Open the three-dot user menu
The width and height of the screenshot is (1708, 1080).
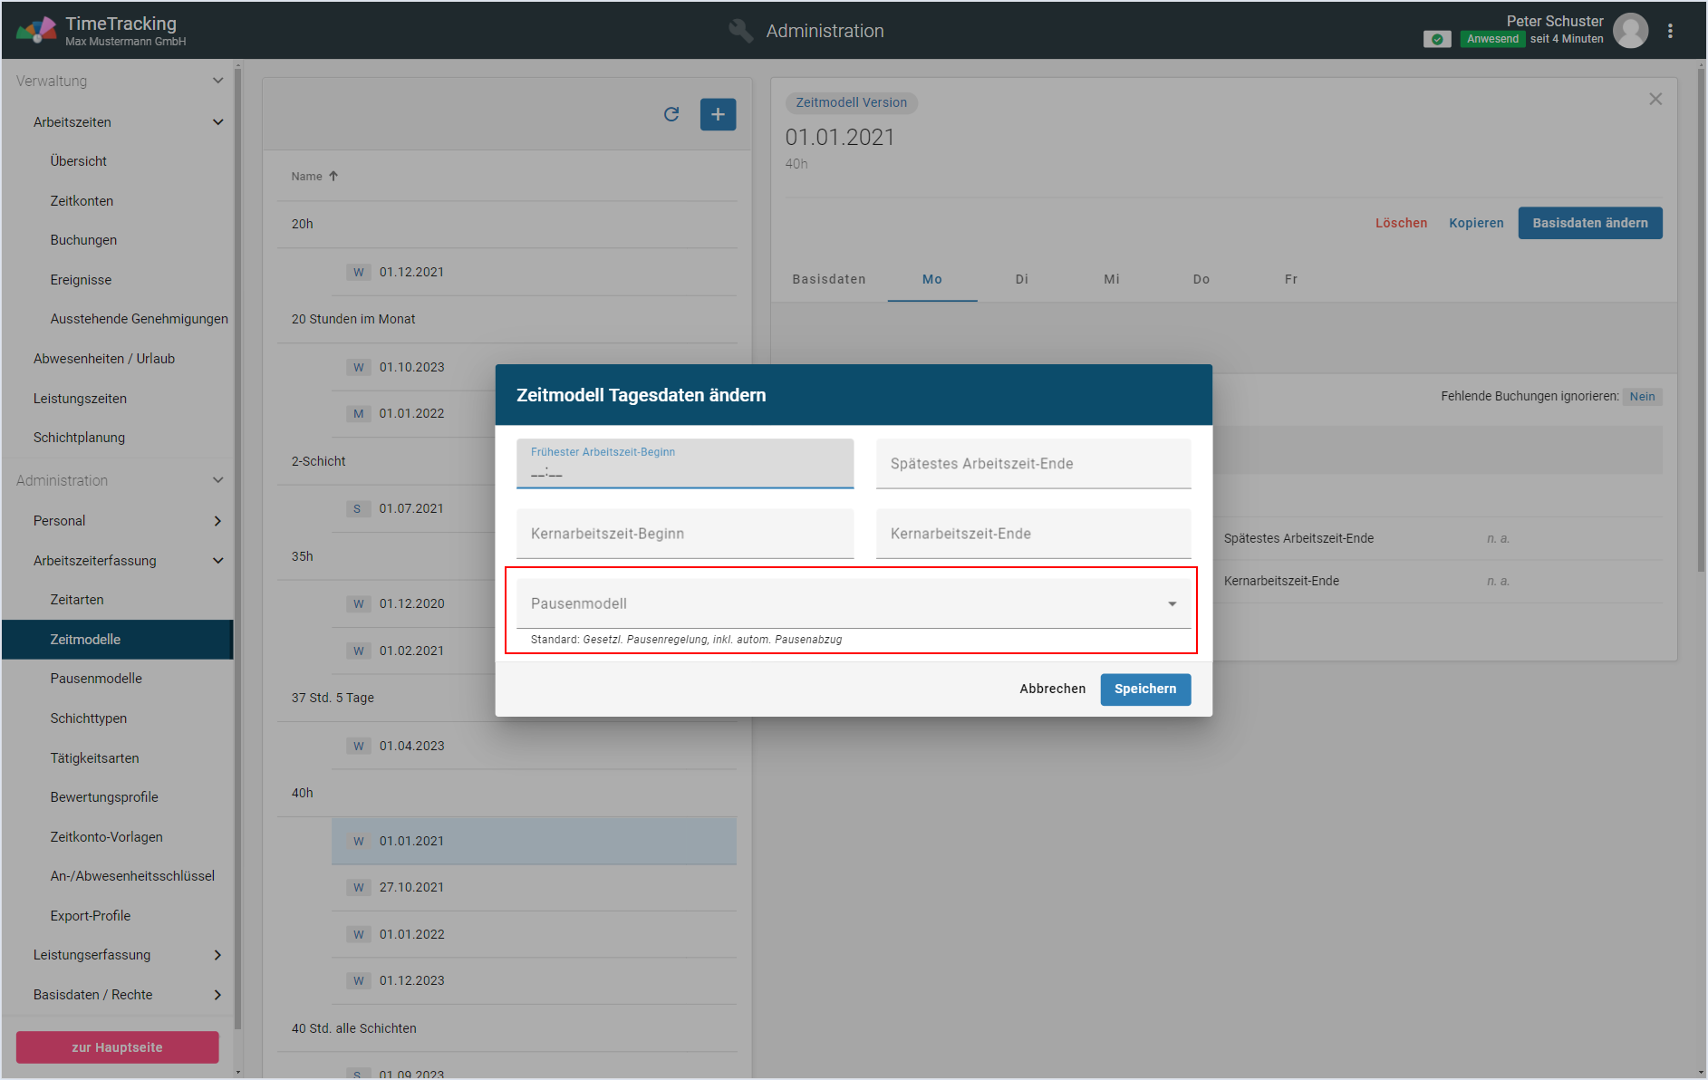[x=1670, y=31]
